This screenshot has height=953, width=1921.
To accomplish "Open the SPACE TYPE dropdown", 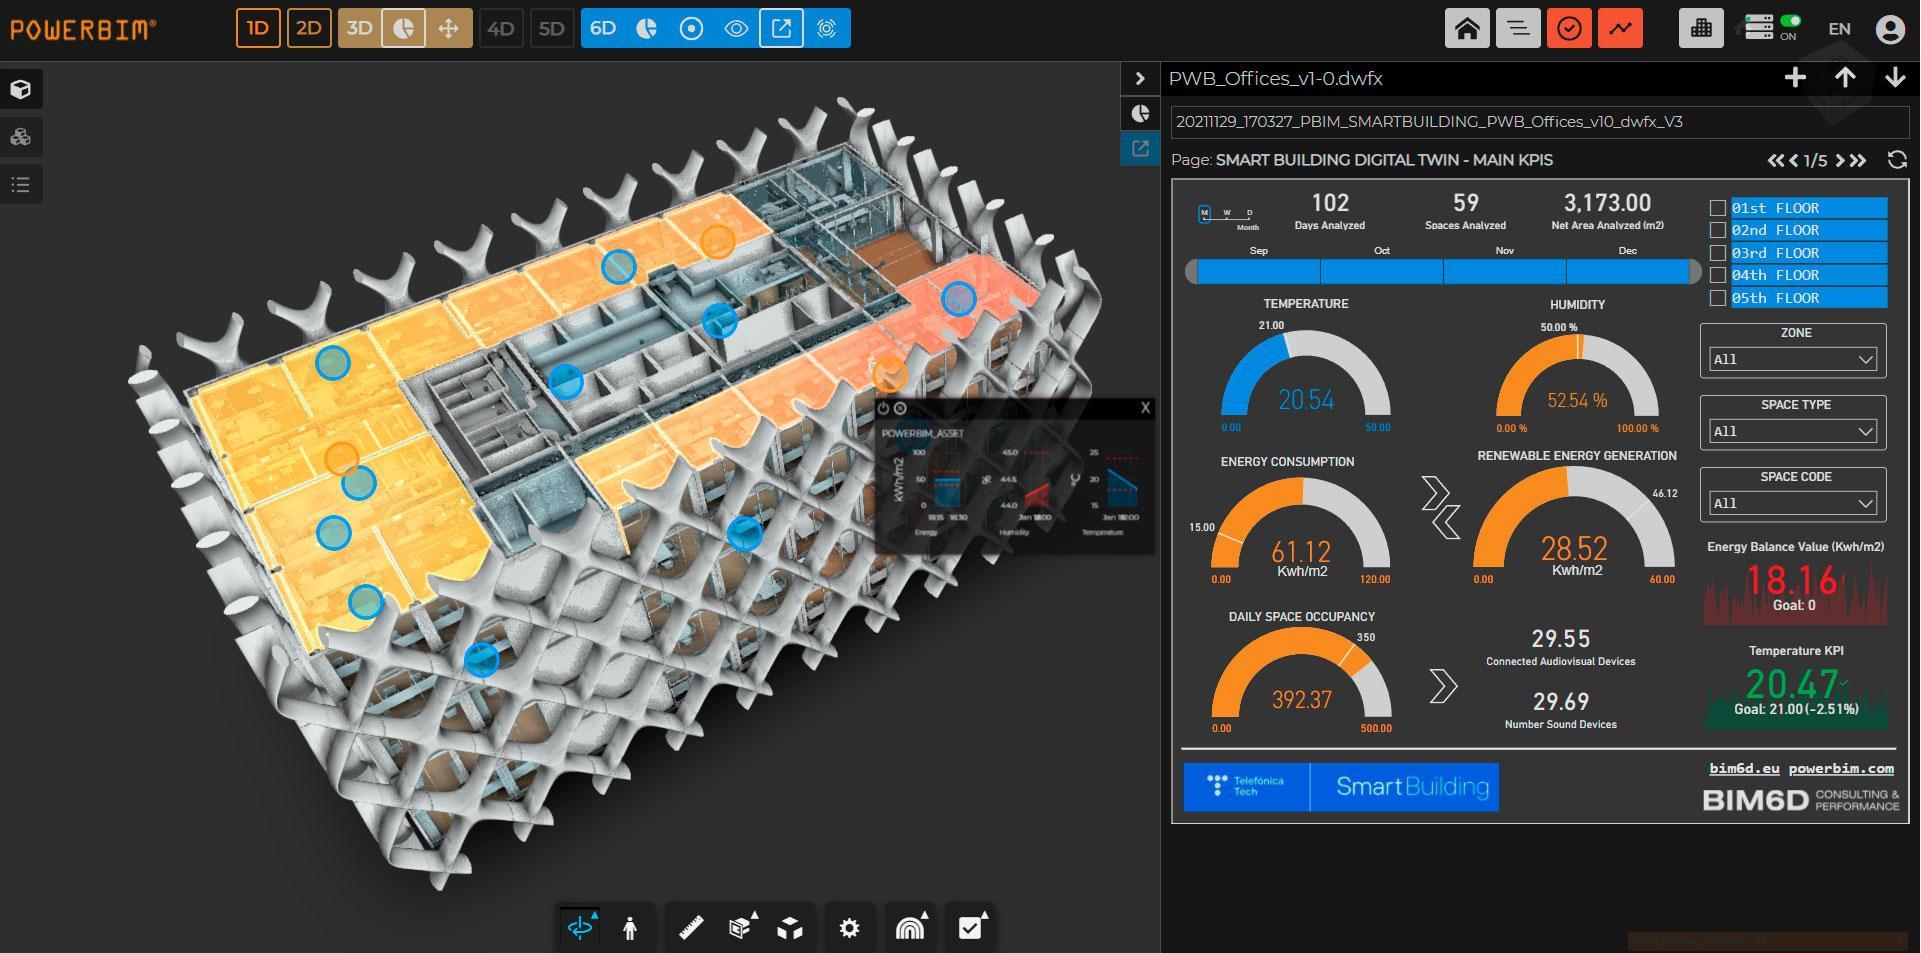I will point(1792,431).
